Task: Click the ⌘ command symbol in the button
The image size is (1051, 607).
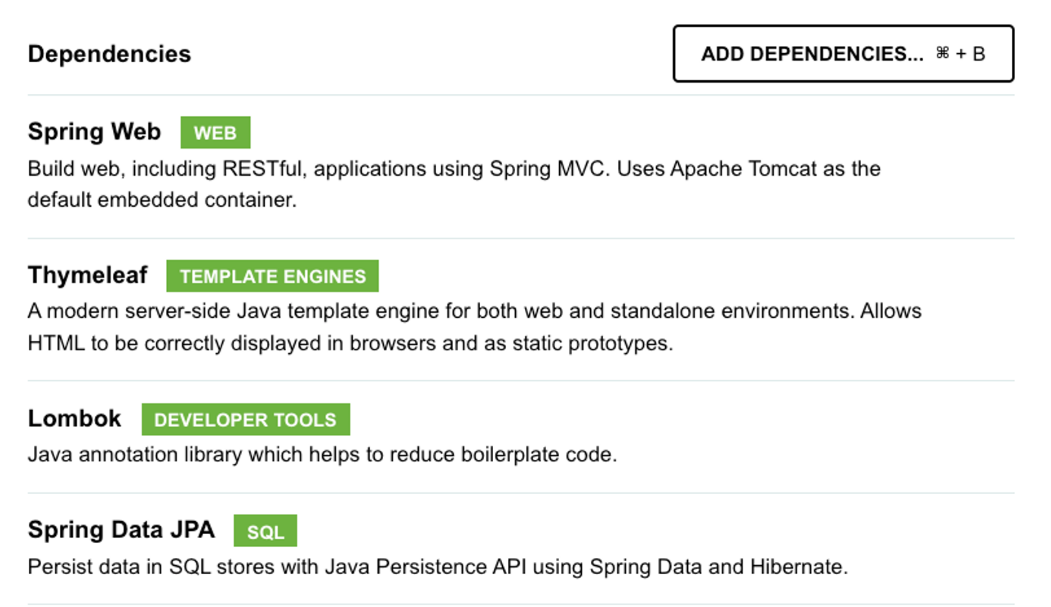Action: [x=942, y=54]
